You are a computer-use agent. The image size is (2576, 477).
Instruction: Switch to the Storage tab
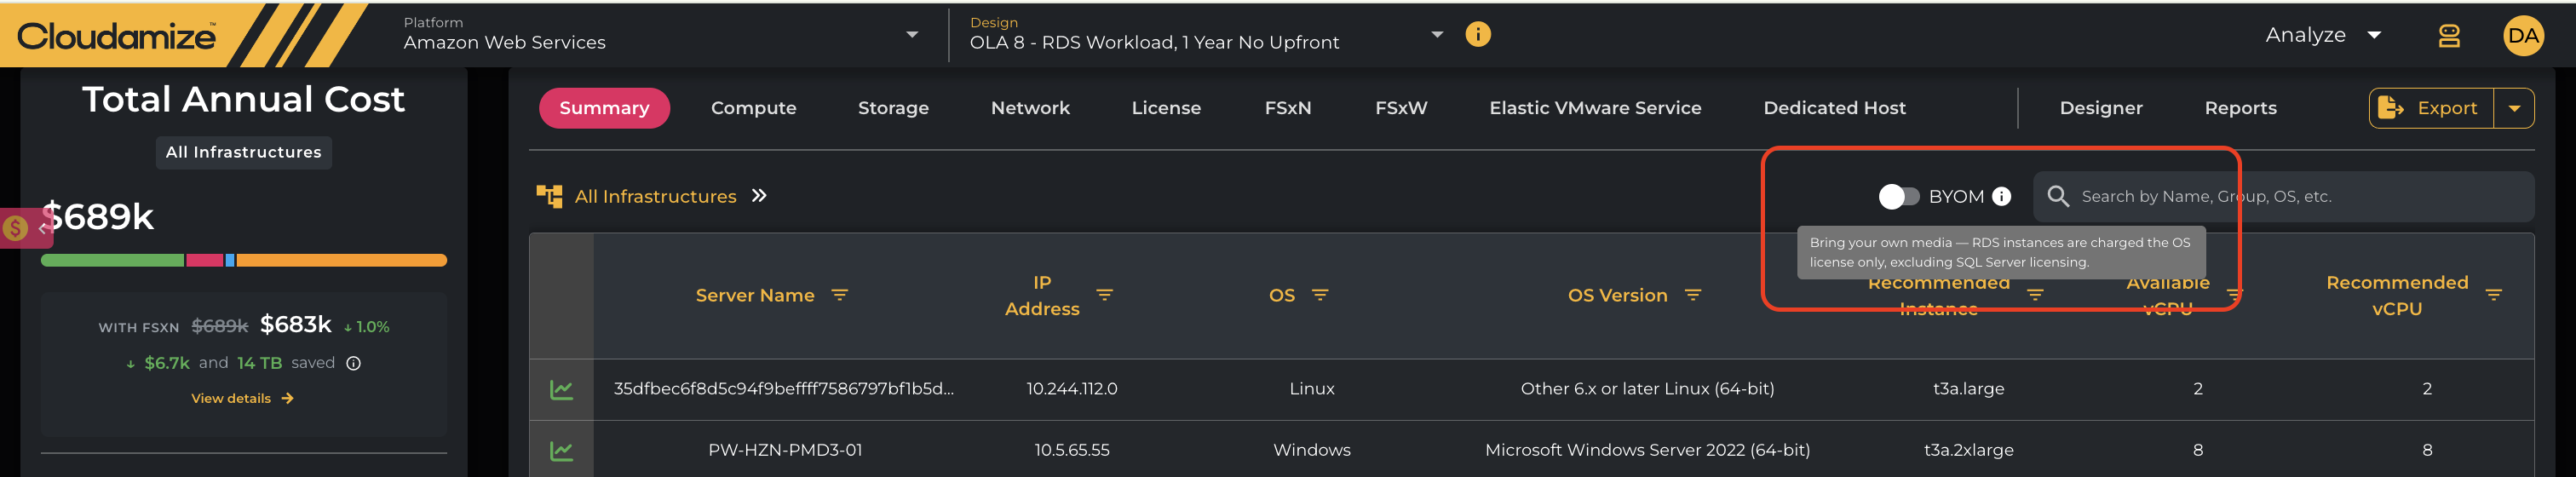click(893, 108)
